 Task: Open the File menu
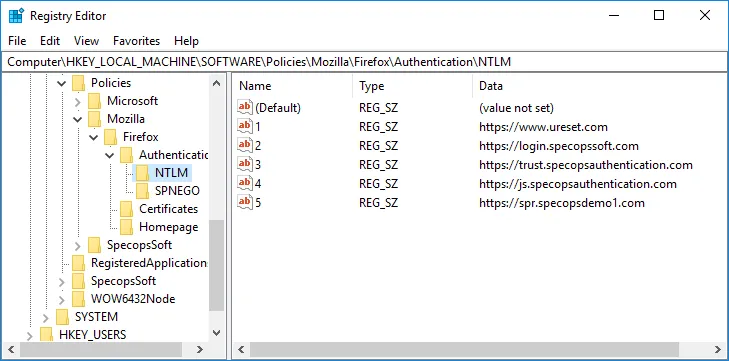pyautogui.click(x=17, y=41)
